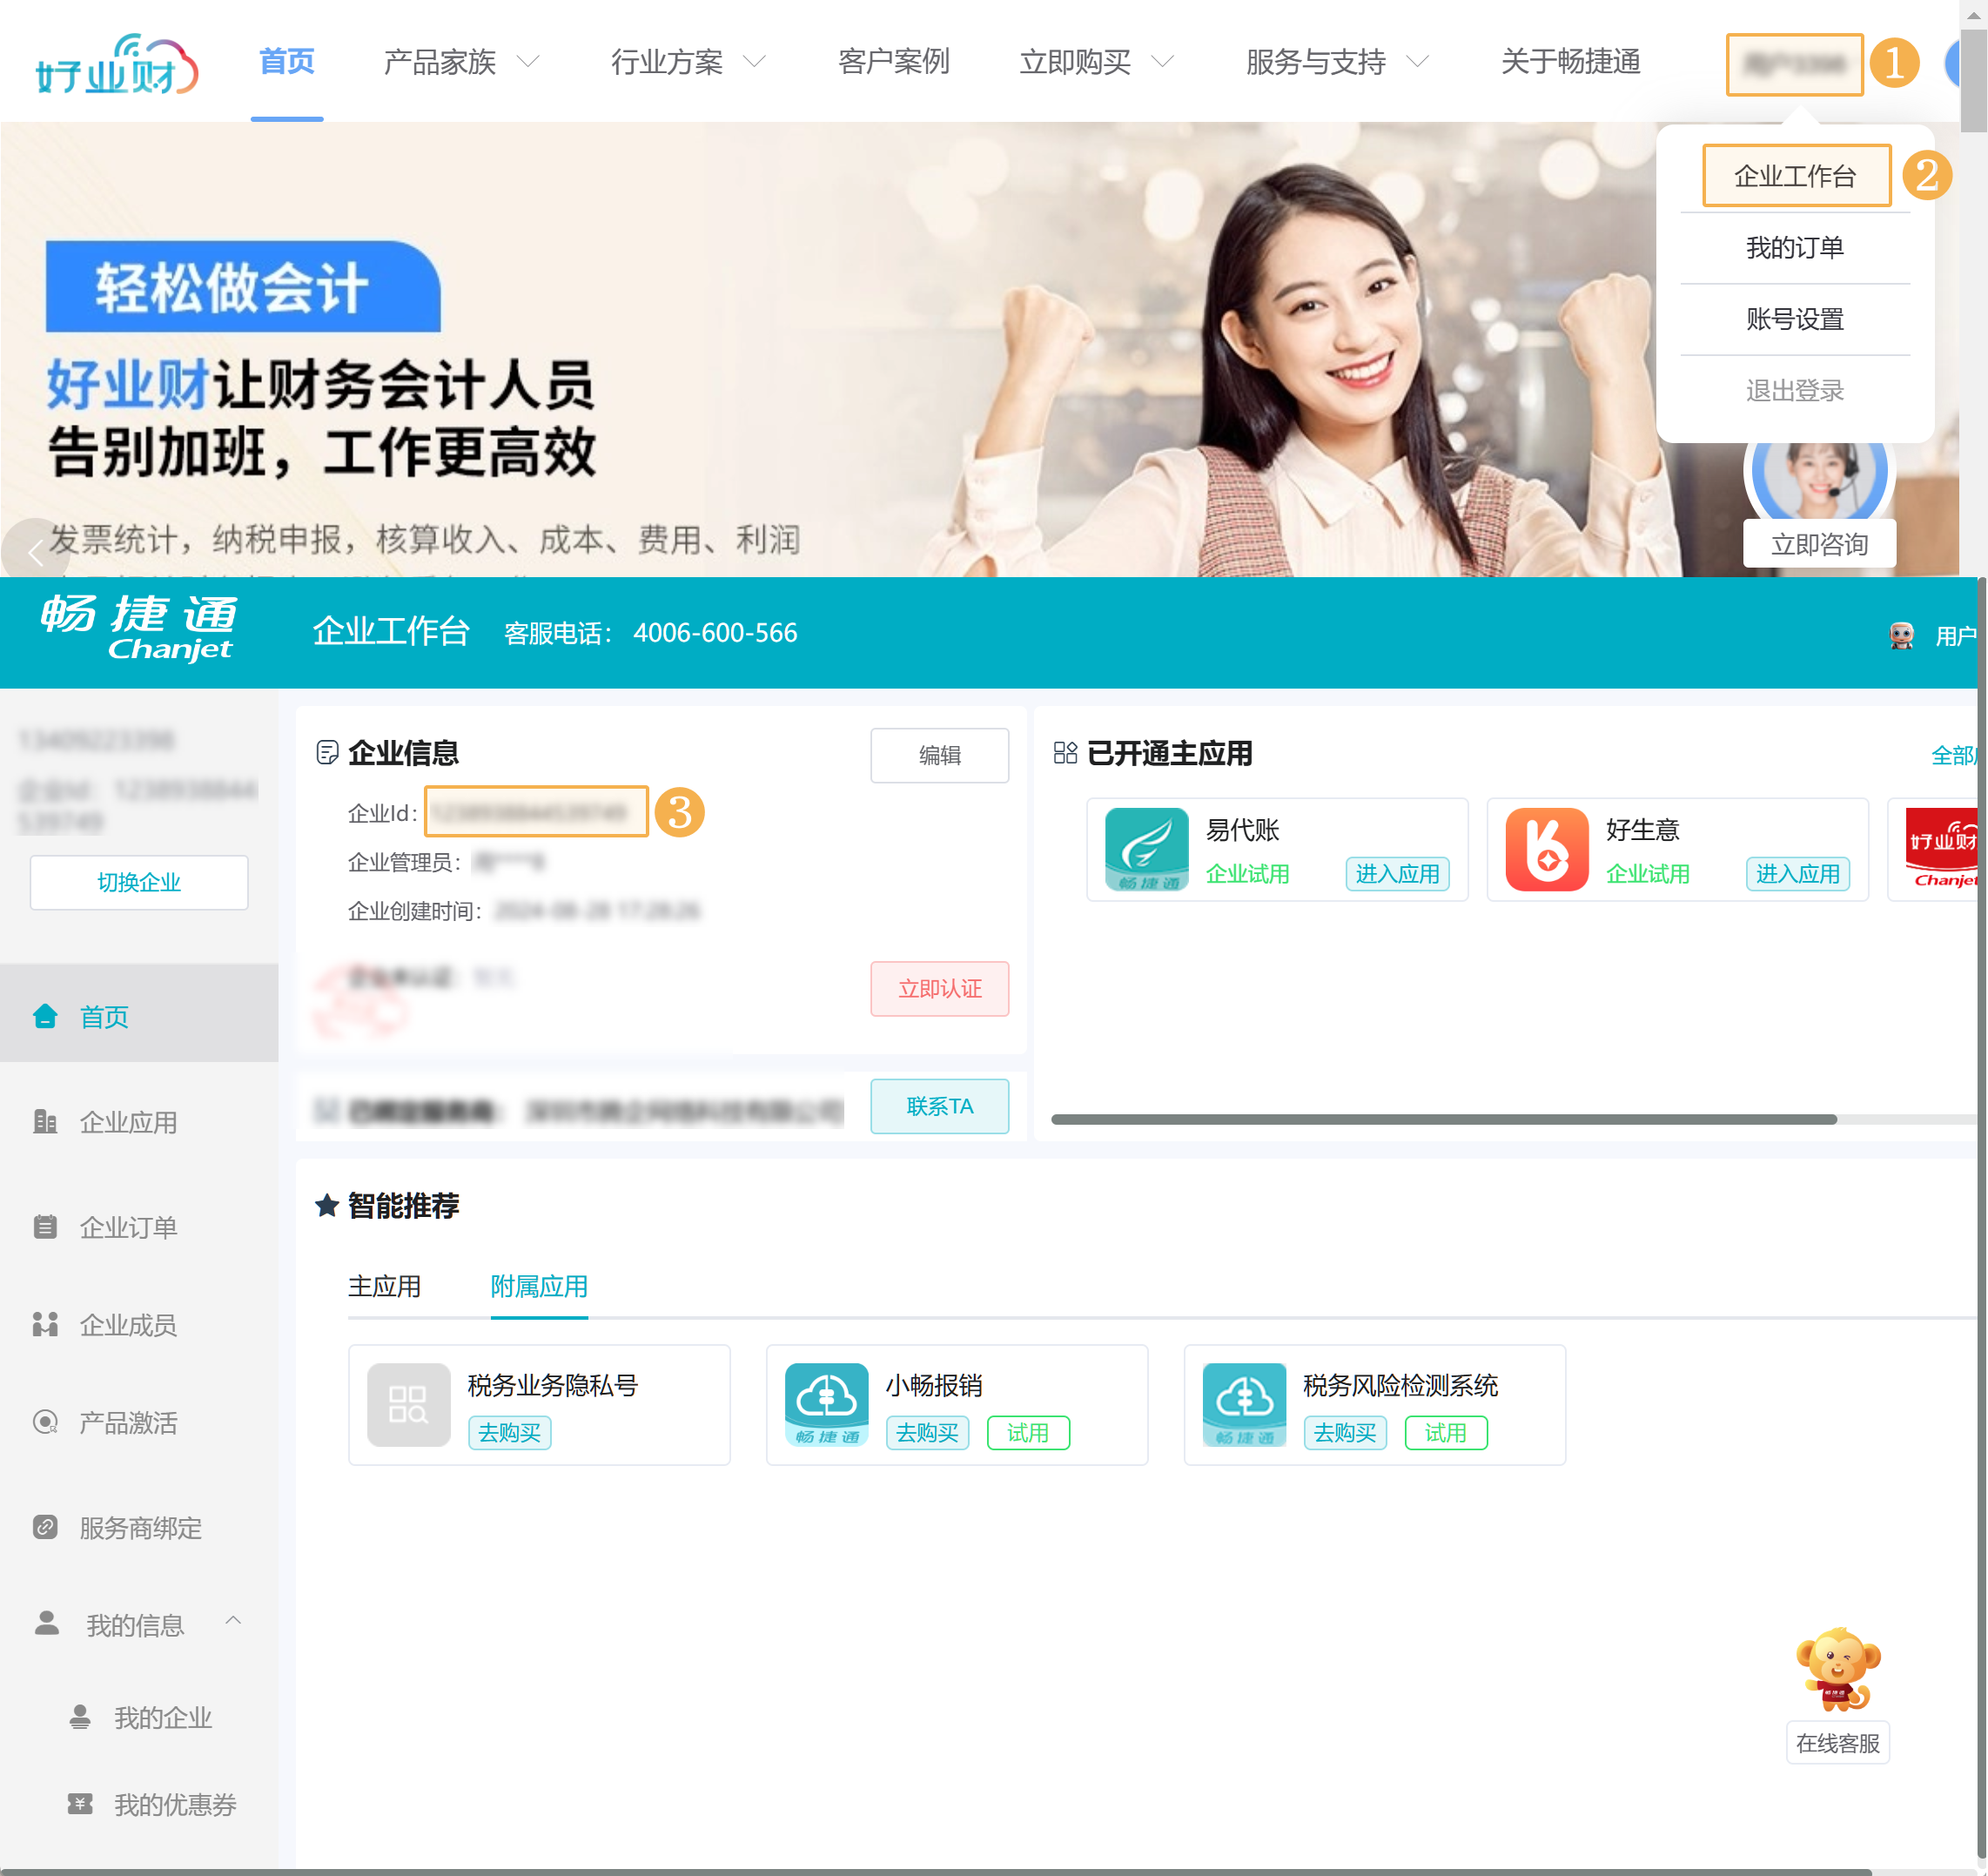Click the 好业财 logo icon
The width and height of the screenshot is (1988, 1876).
coord(117,64)
